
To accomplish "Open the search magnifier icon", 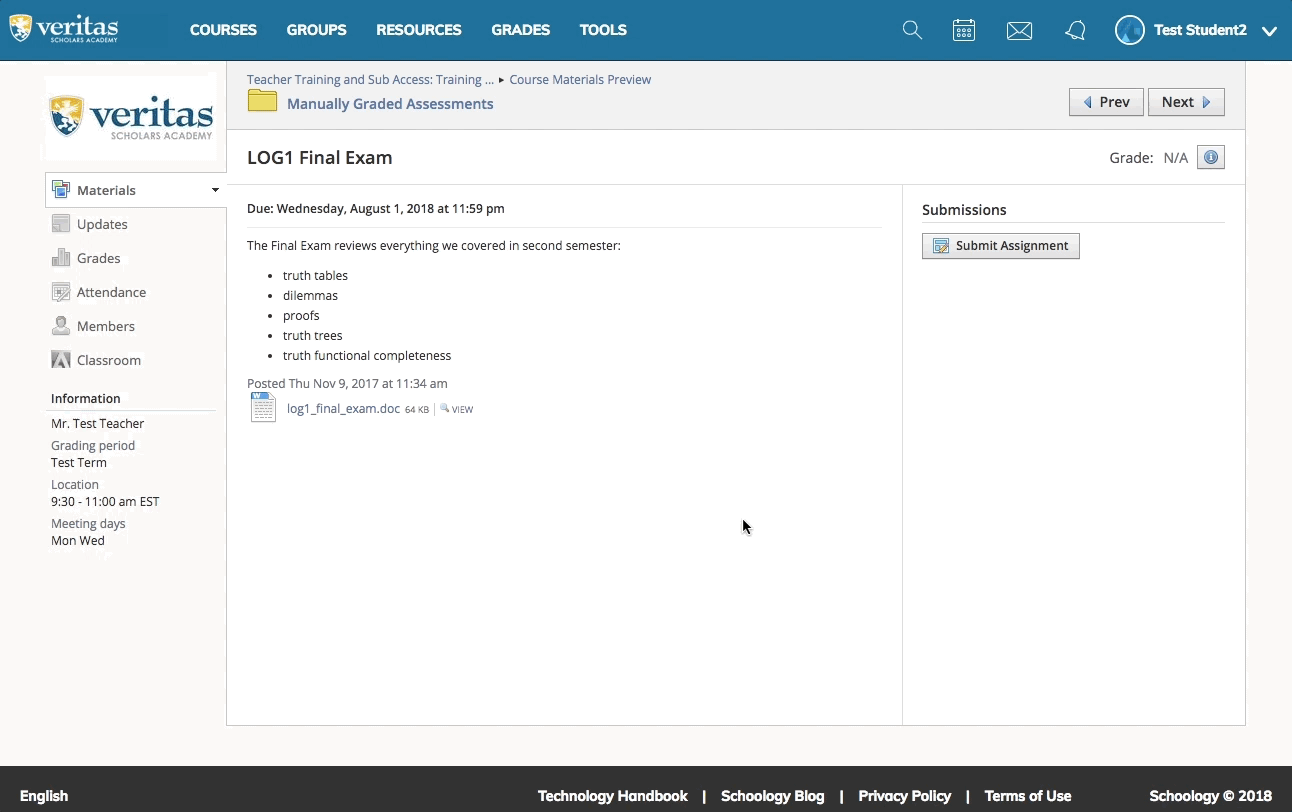I will point(912,30).
